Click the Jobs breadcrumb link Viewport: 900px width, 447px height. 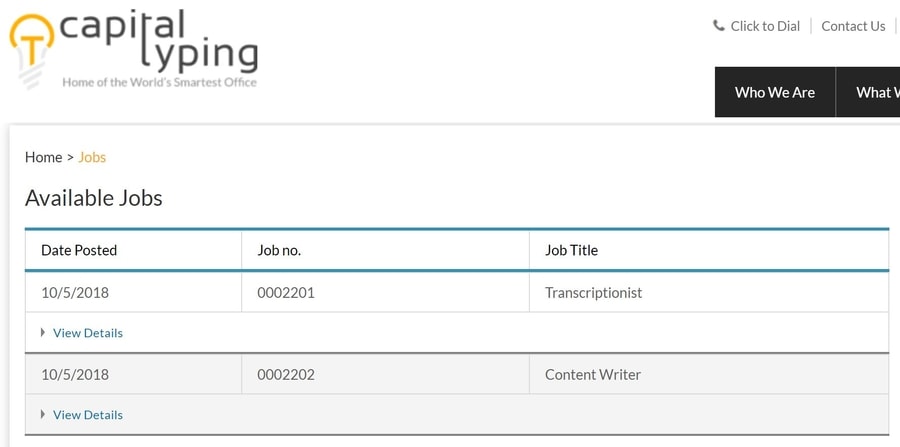tap(92, 157)
